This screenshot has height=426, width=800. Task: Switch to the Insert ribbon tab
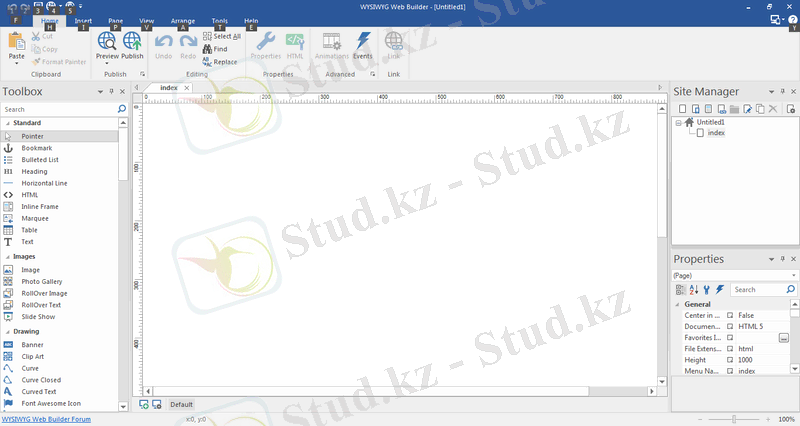[x=83, y=21]
